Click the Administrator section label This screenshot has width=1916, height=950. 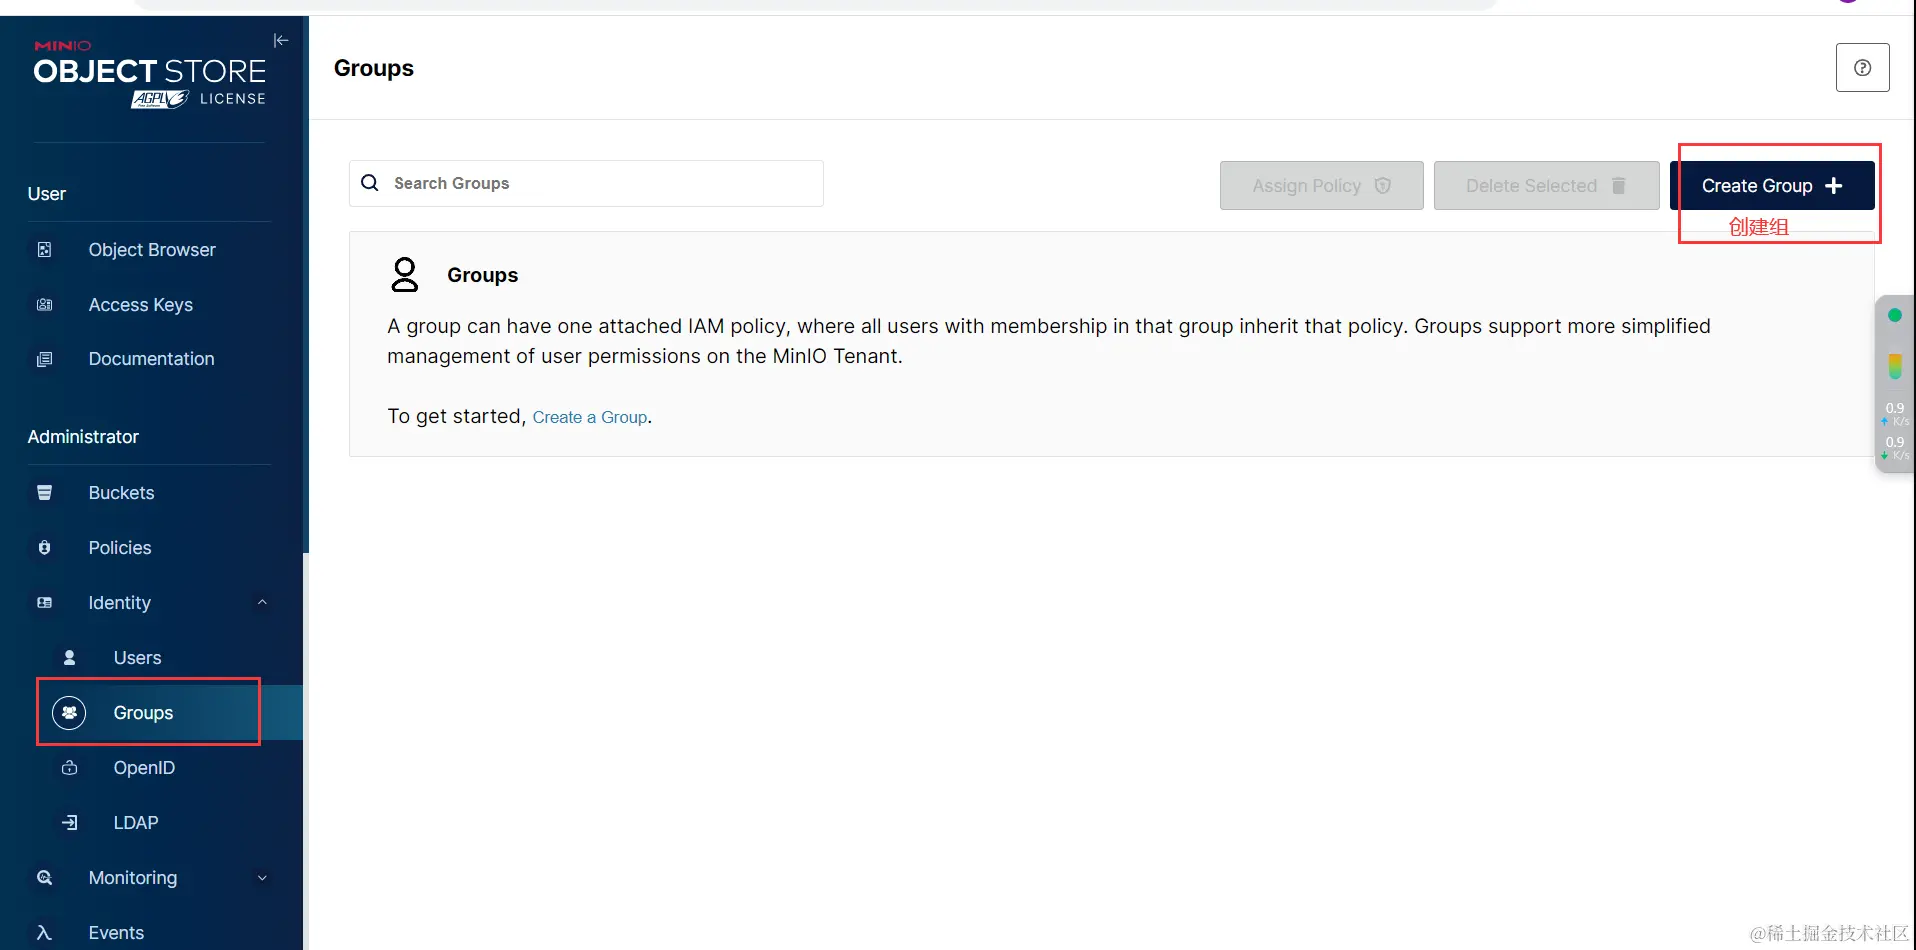point(83,437)
